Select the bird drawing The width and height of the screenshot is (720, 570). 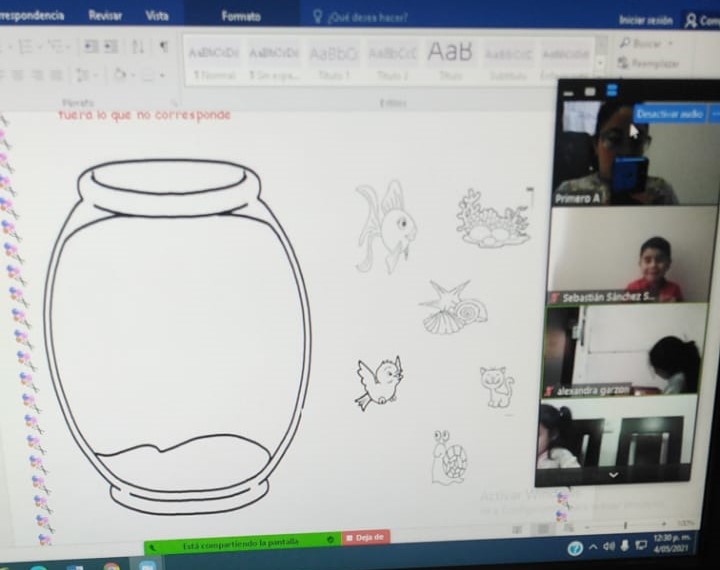pos(380,383)
